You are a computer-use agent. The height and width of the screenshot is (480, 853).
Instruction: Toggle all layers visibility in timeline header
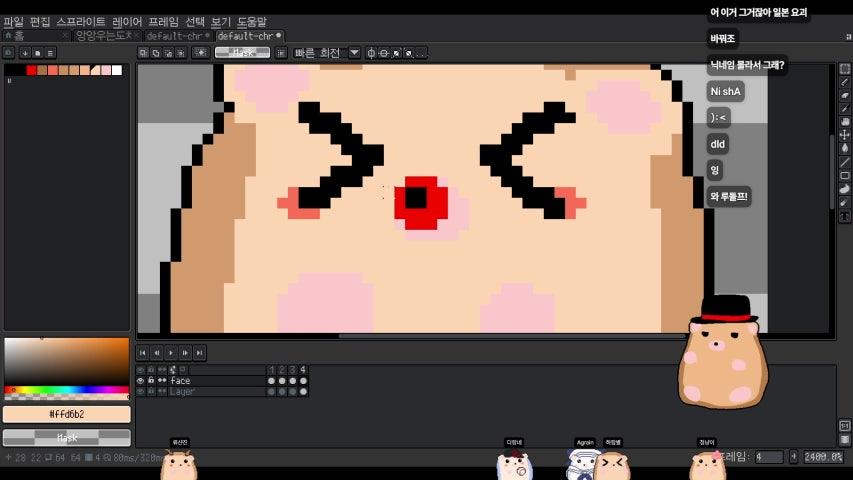pos(140,370)
